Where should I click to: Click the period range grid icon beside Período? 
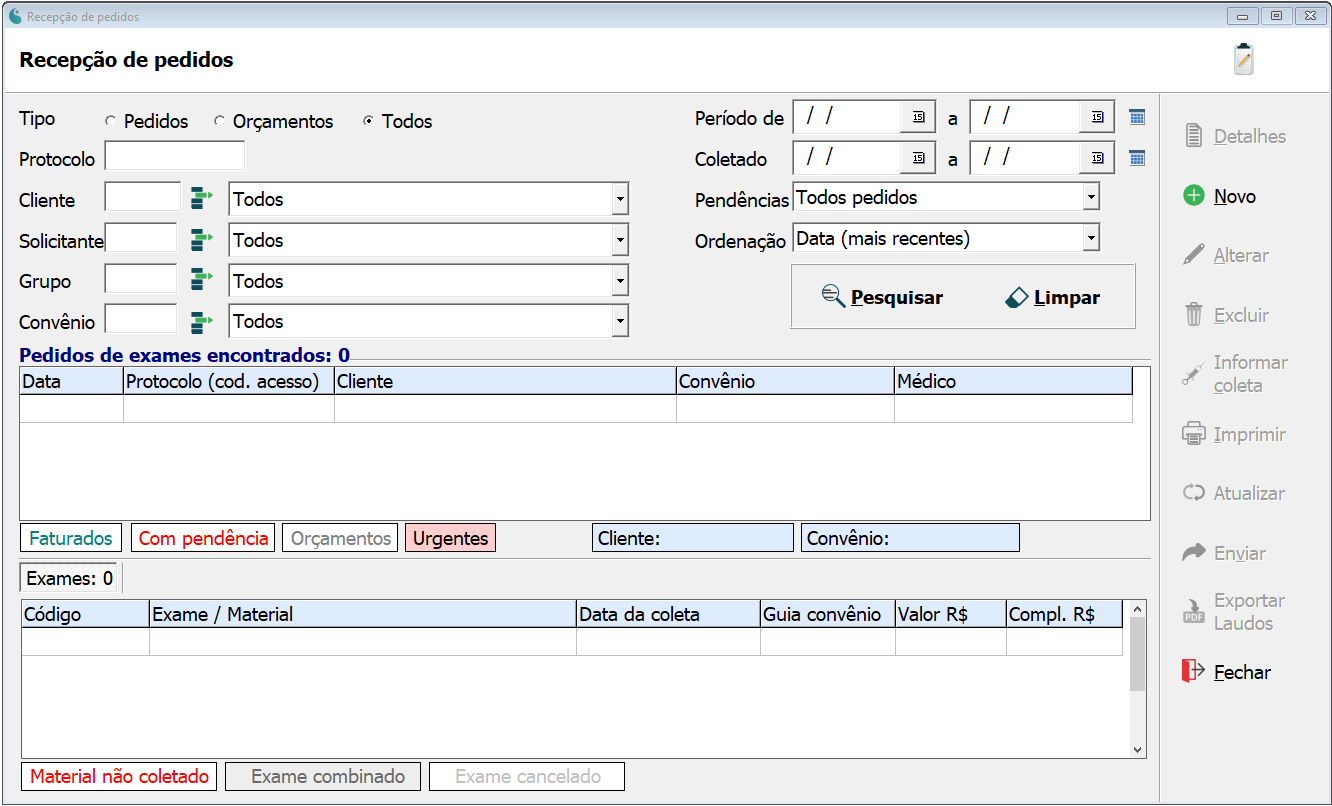[x=1137, y=117]
